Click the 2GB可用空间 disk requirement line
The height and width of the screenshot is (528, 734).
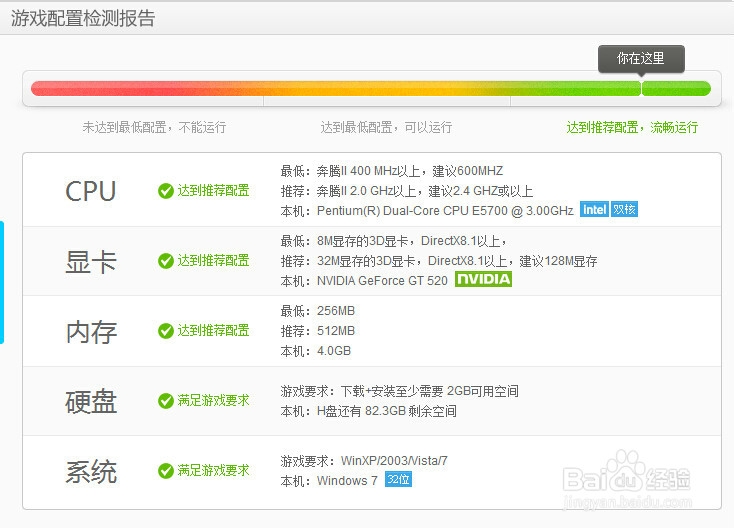[x=400, y=391]
